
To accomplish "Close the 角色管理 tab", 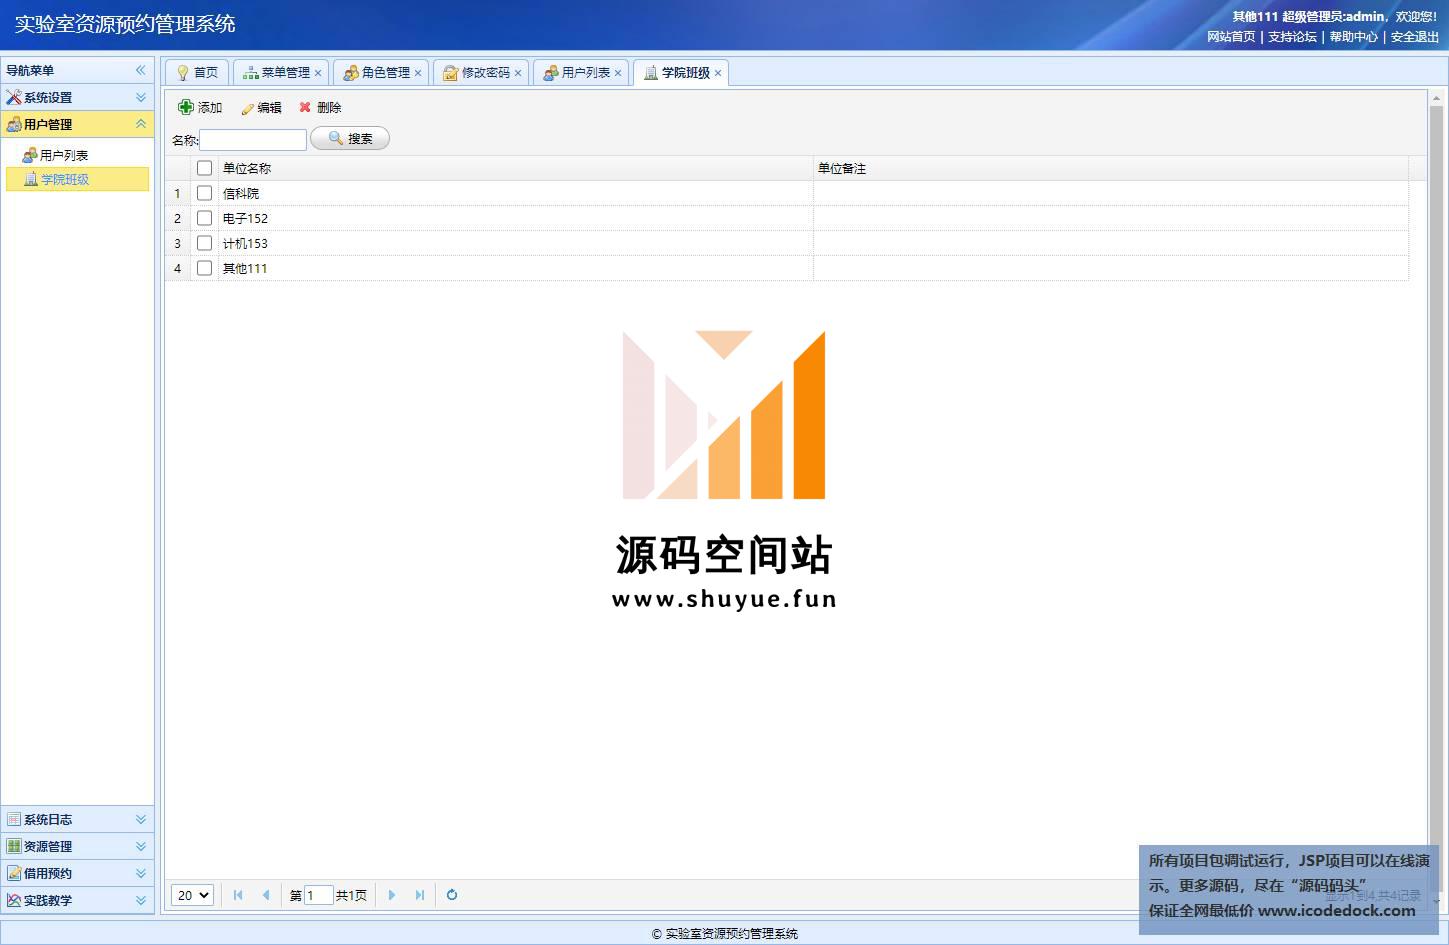I will tap(418, 73).
